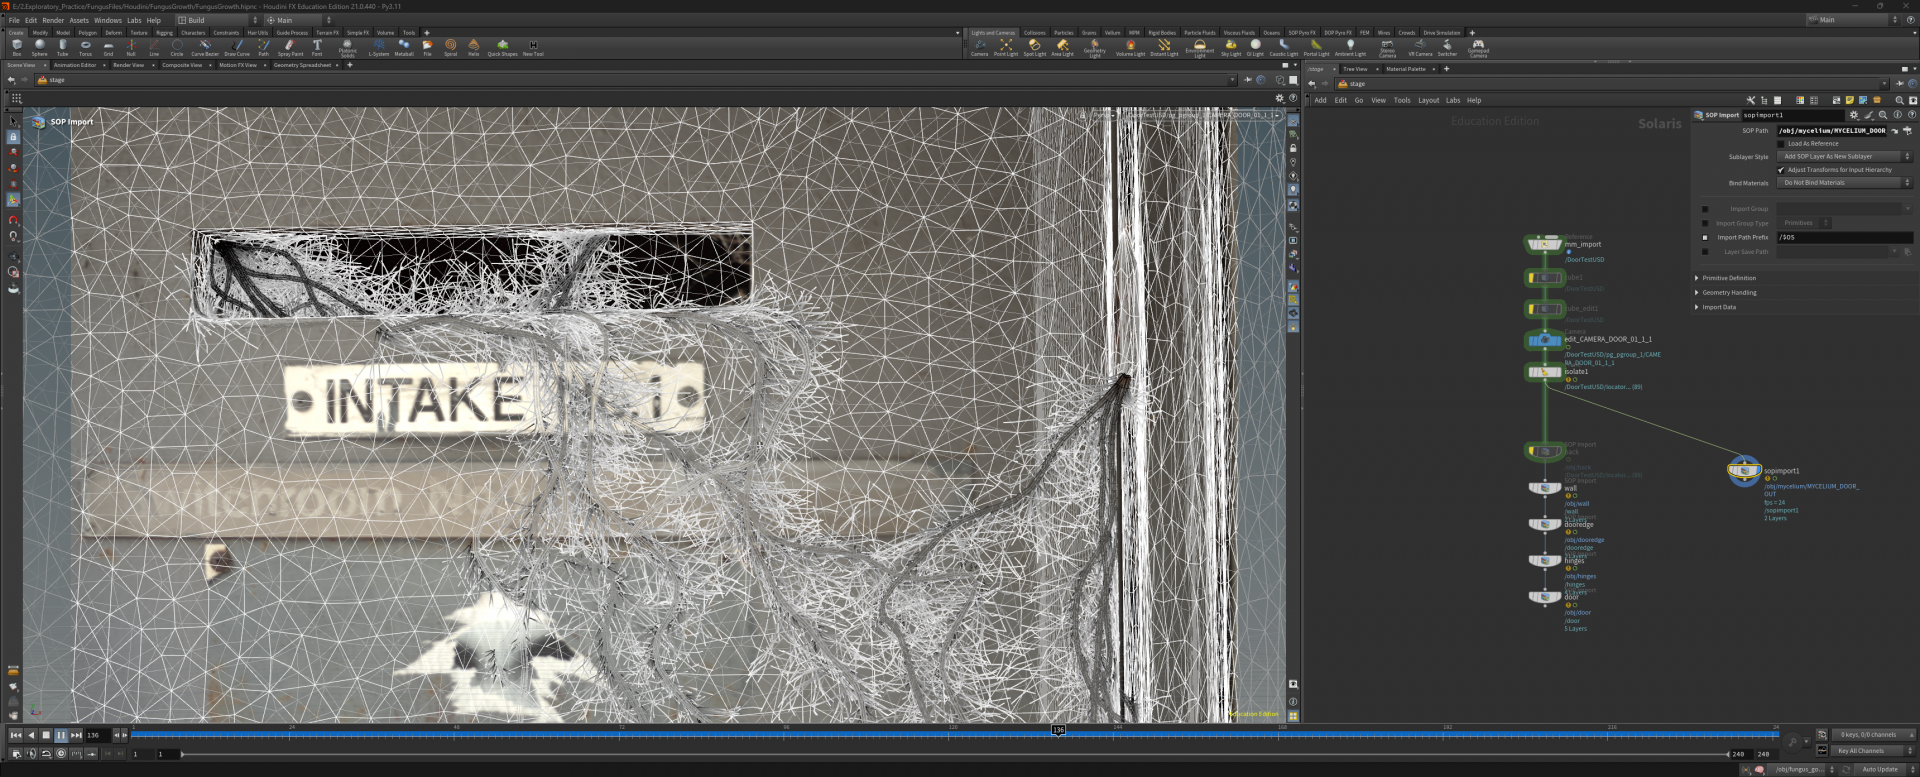
Task: Expand the Geometry Handling section
Action: click(x=1729, y=293)
